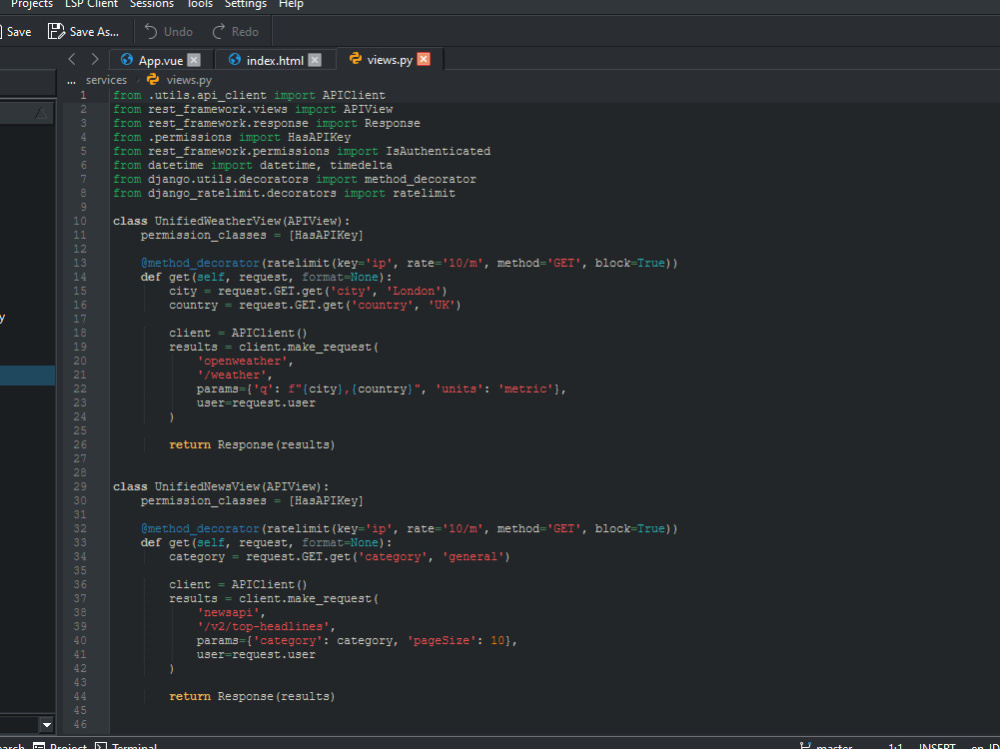Screen dimensions: 1000x749
Task: Click the 'general' string
Action: point(473,557)
